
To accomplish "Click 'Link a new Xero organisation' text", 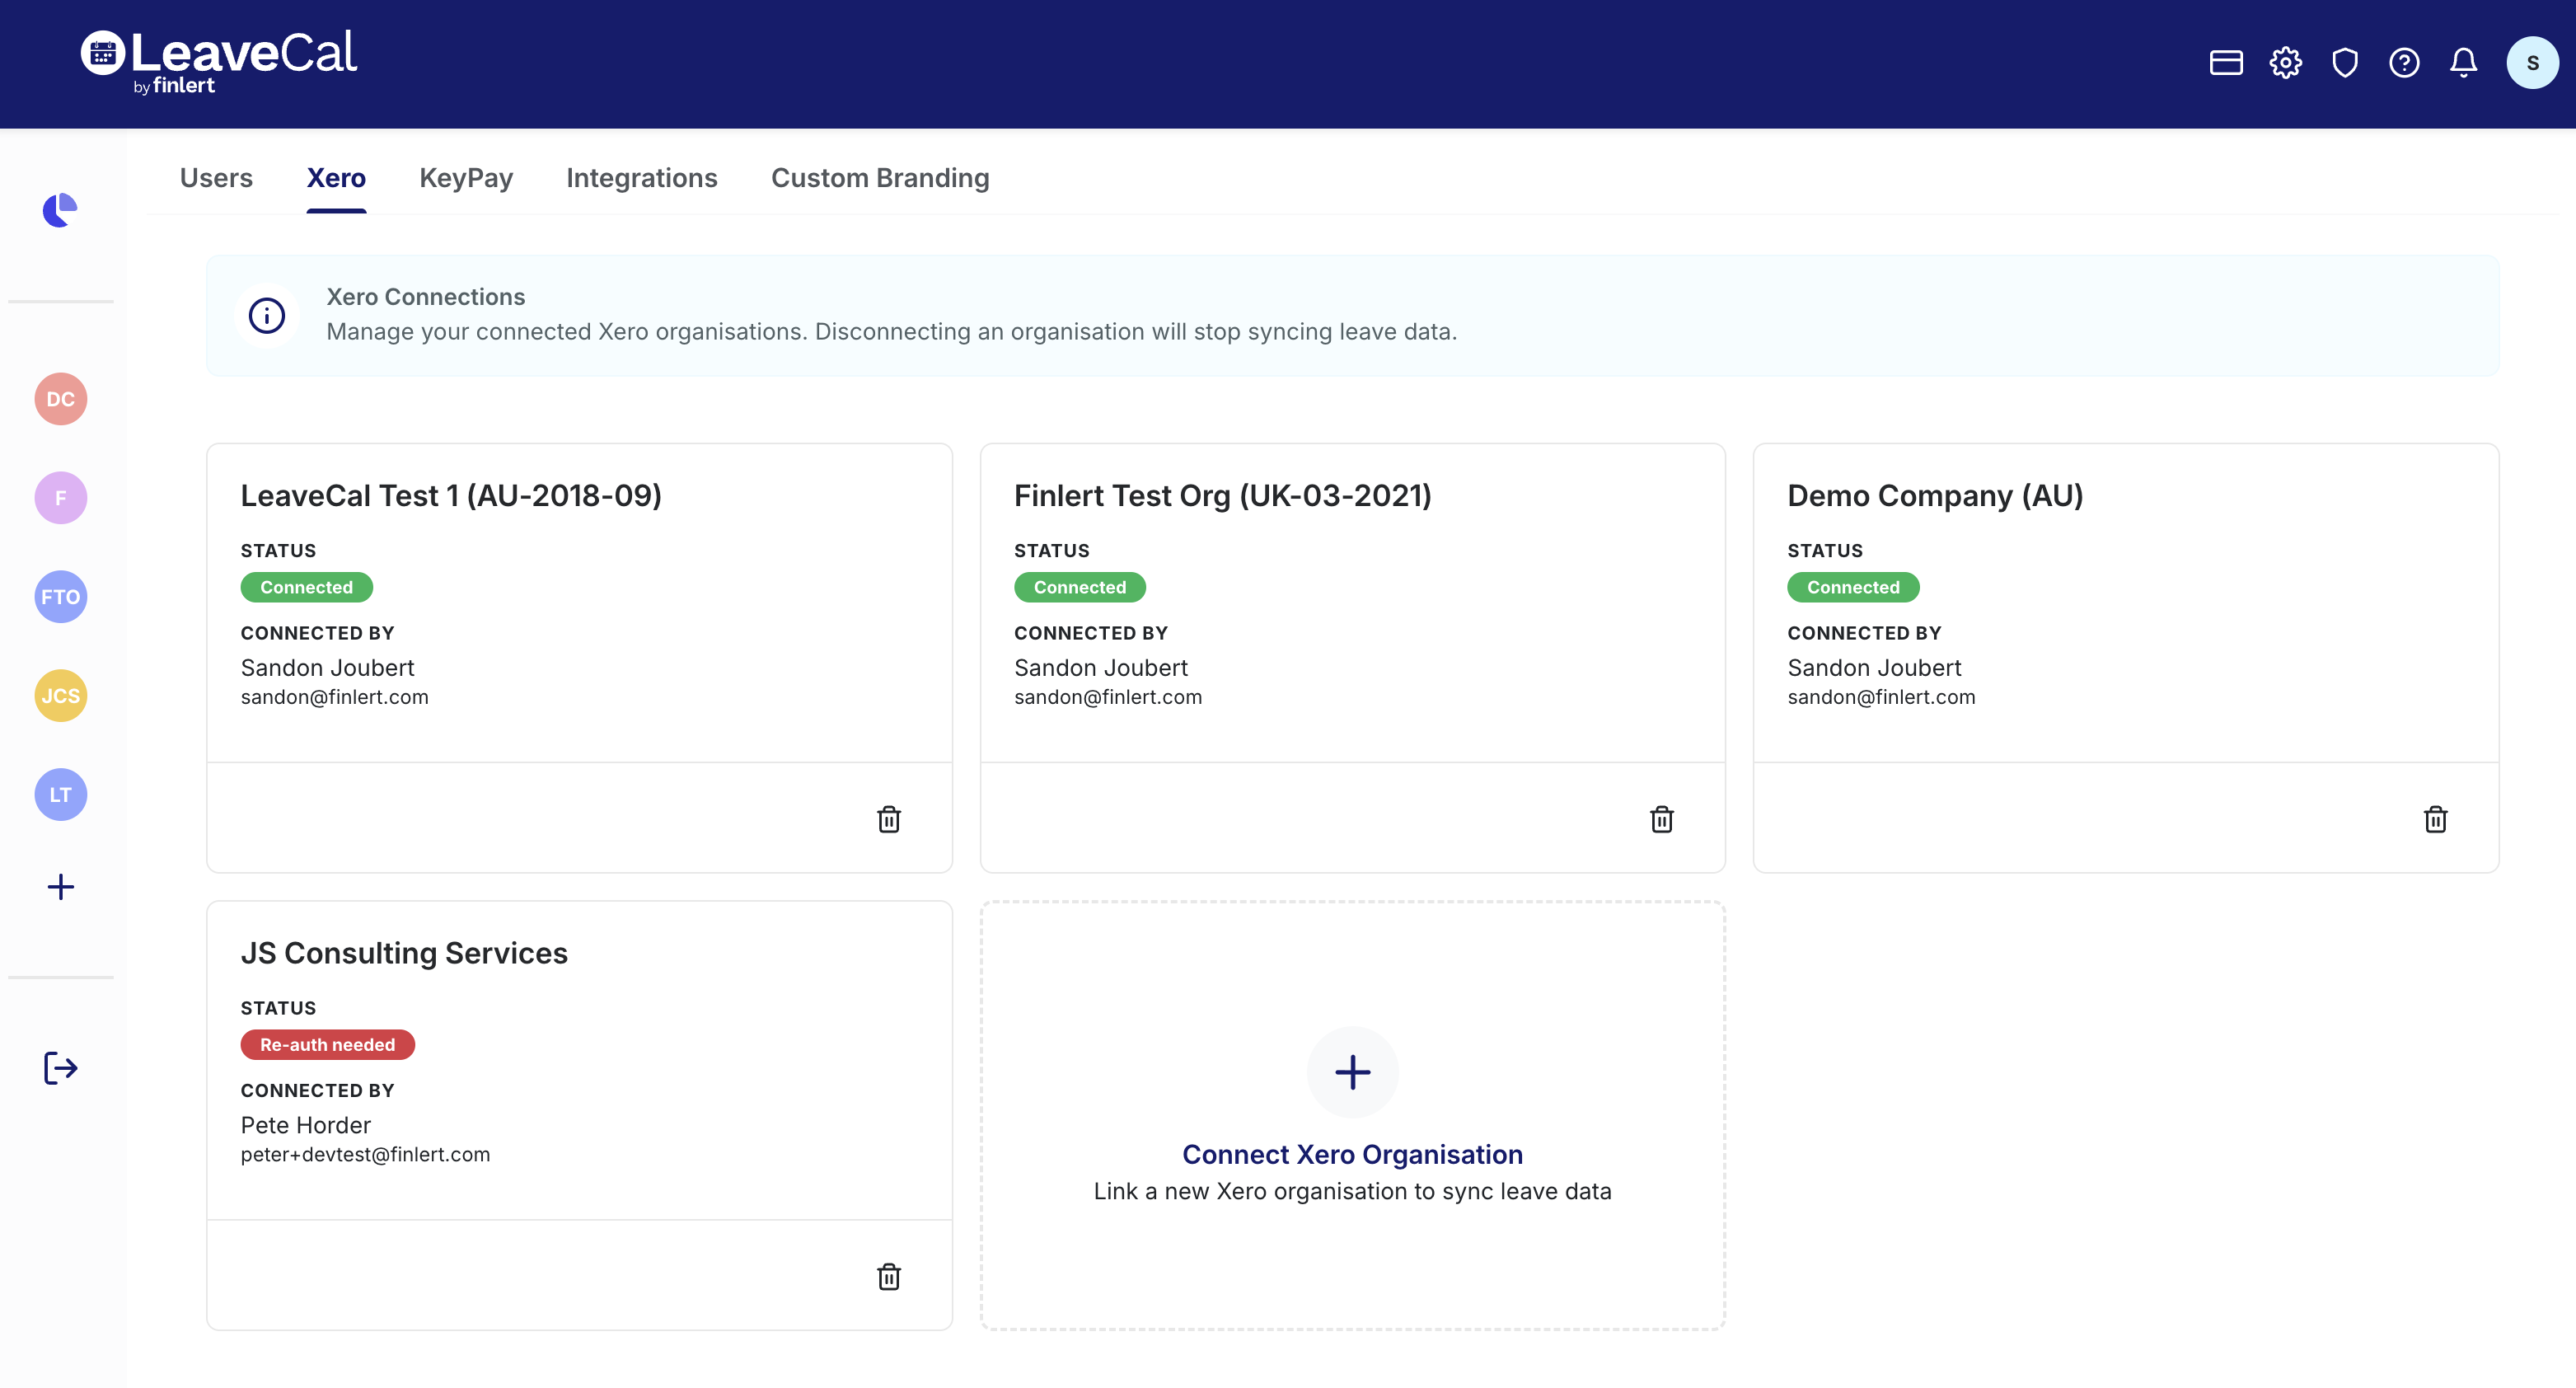I will [1353, 1192].
